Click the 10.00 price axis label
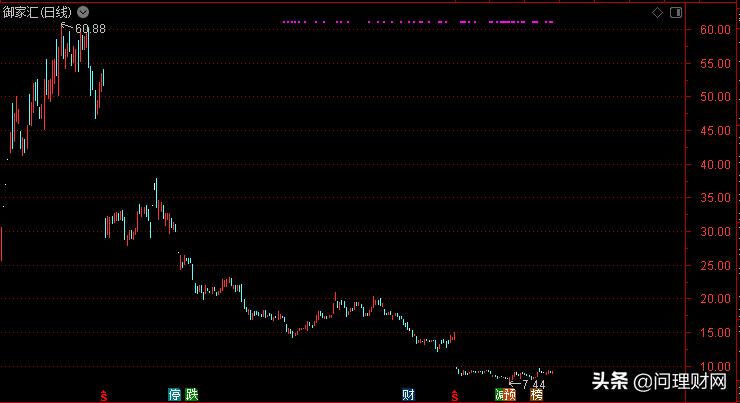The image size is (740, 403). [x=712, y=366]
